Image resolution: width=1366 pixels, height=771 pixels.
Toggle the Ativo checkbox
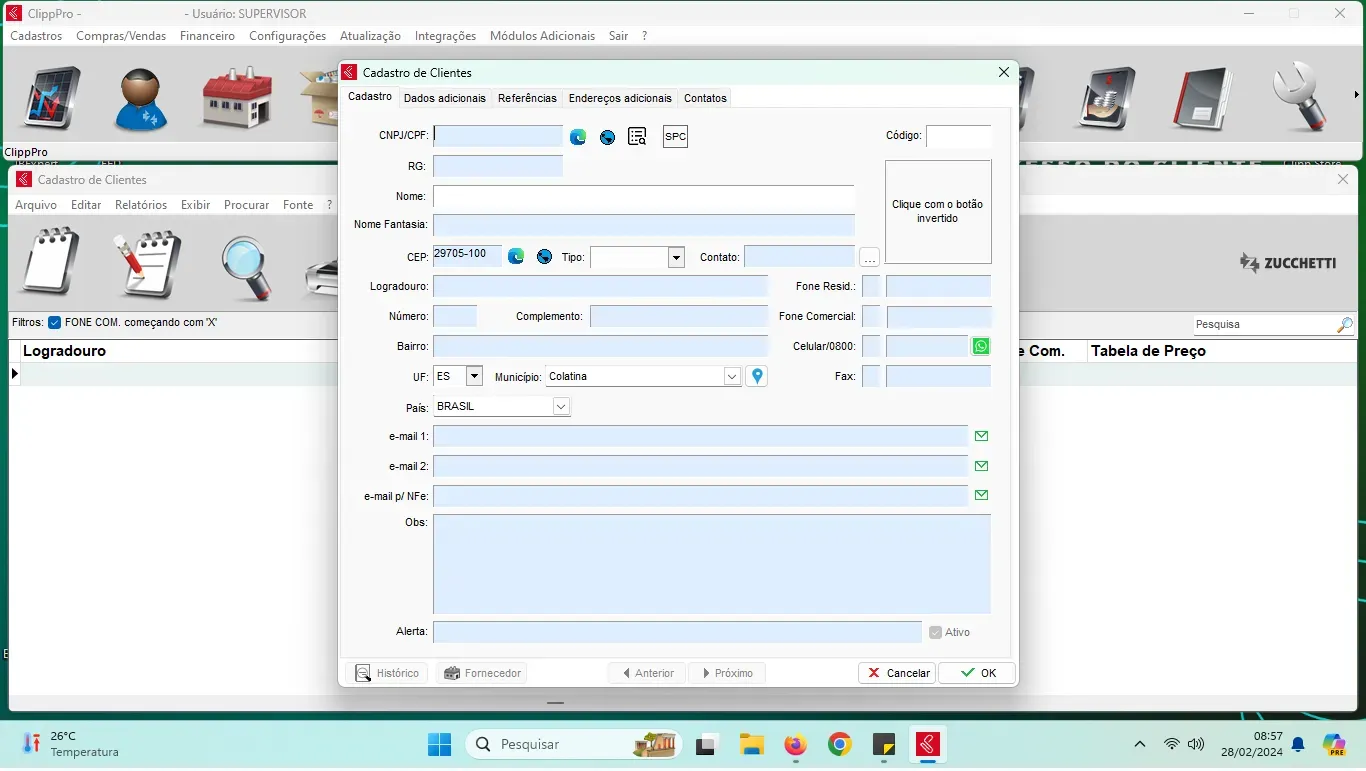point(935,632)
